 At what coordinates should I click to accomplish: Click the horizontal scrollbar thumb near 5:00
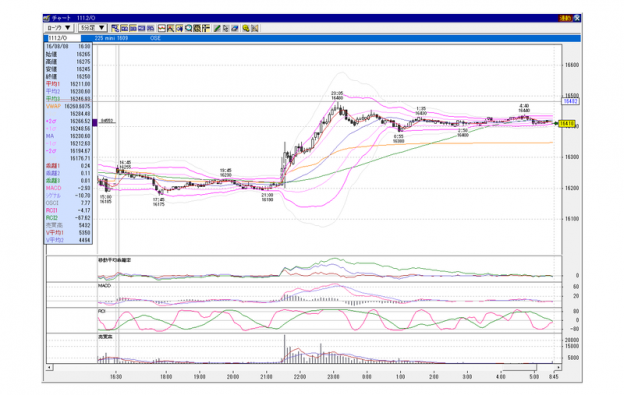tap(519, 367)
